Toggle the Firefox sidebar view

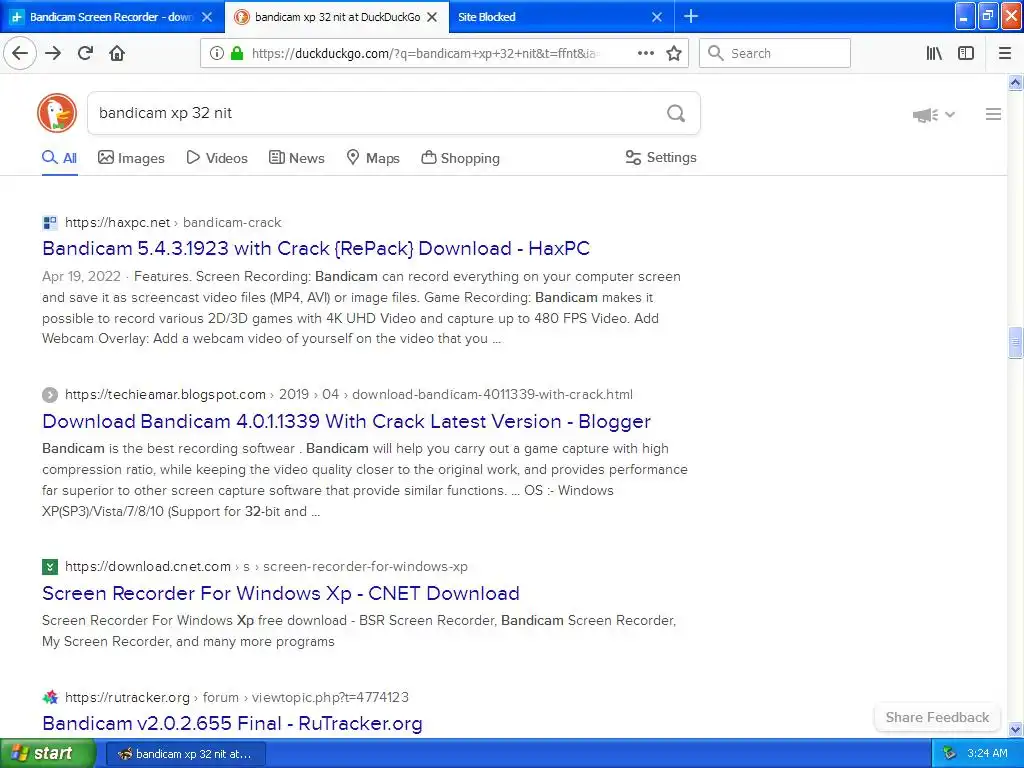[x=966, y=53]
